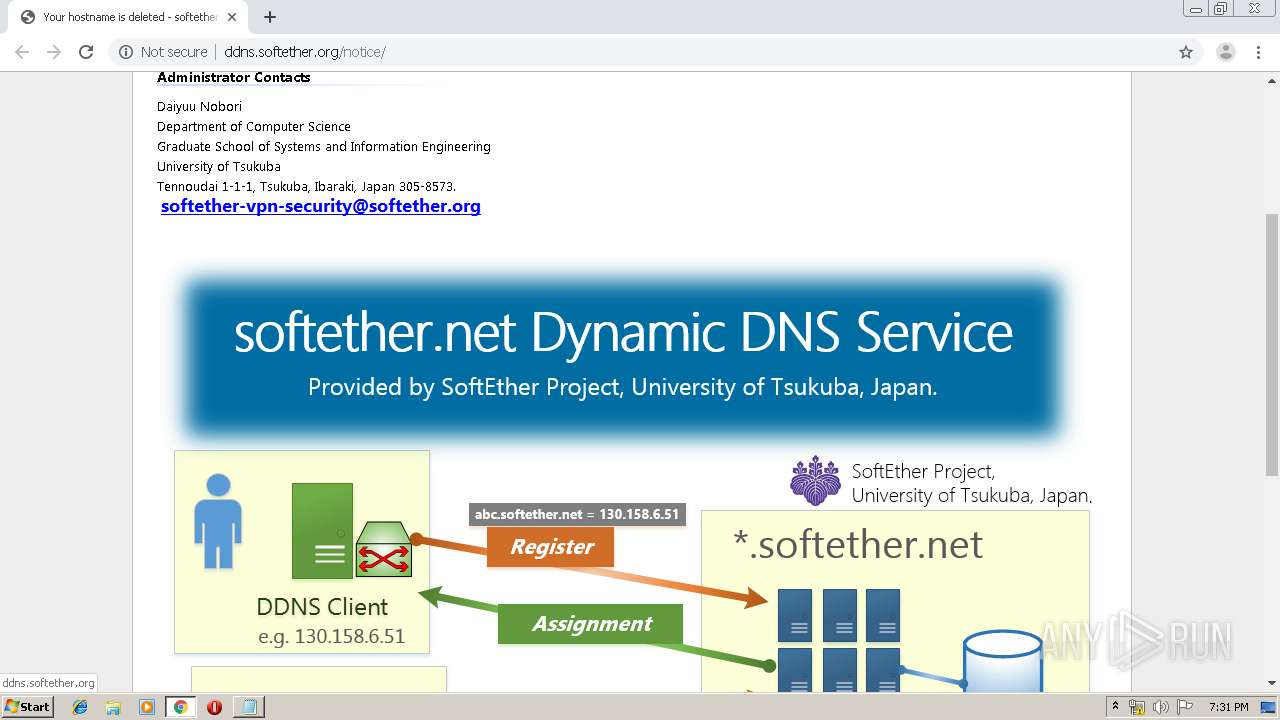Open the Chrome profile avatar icon
The height and width of the screenshot is (720, 1280).
(x=1225, y=52)
